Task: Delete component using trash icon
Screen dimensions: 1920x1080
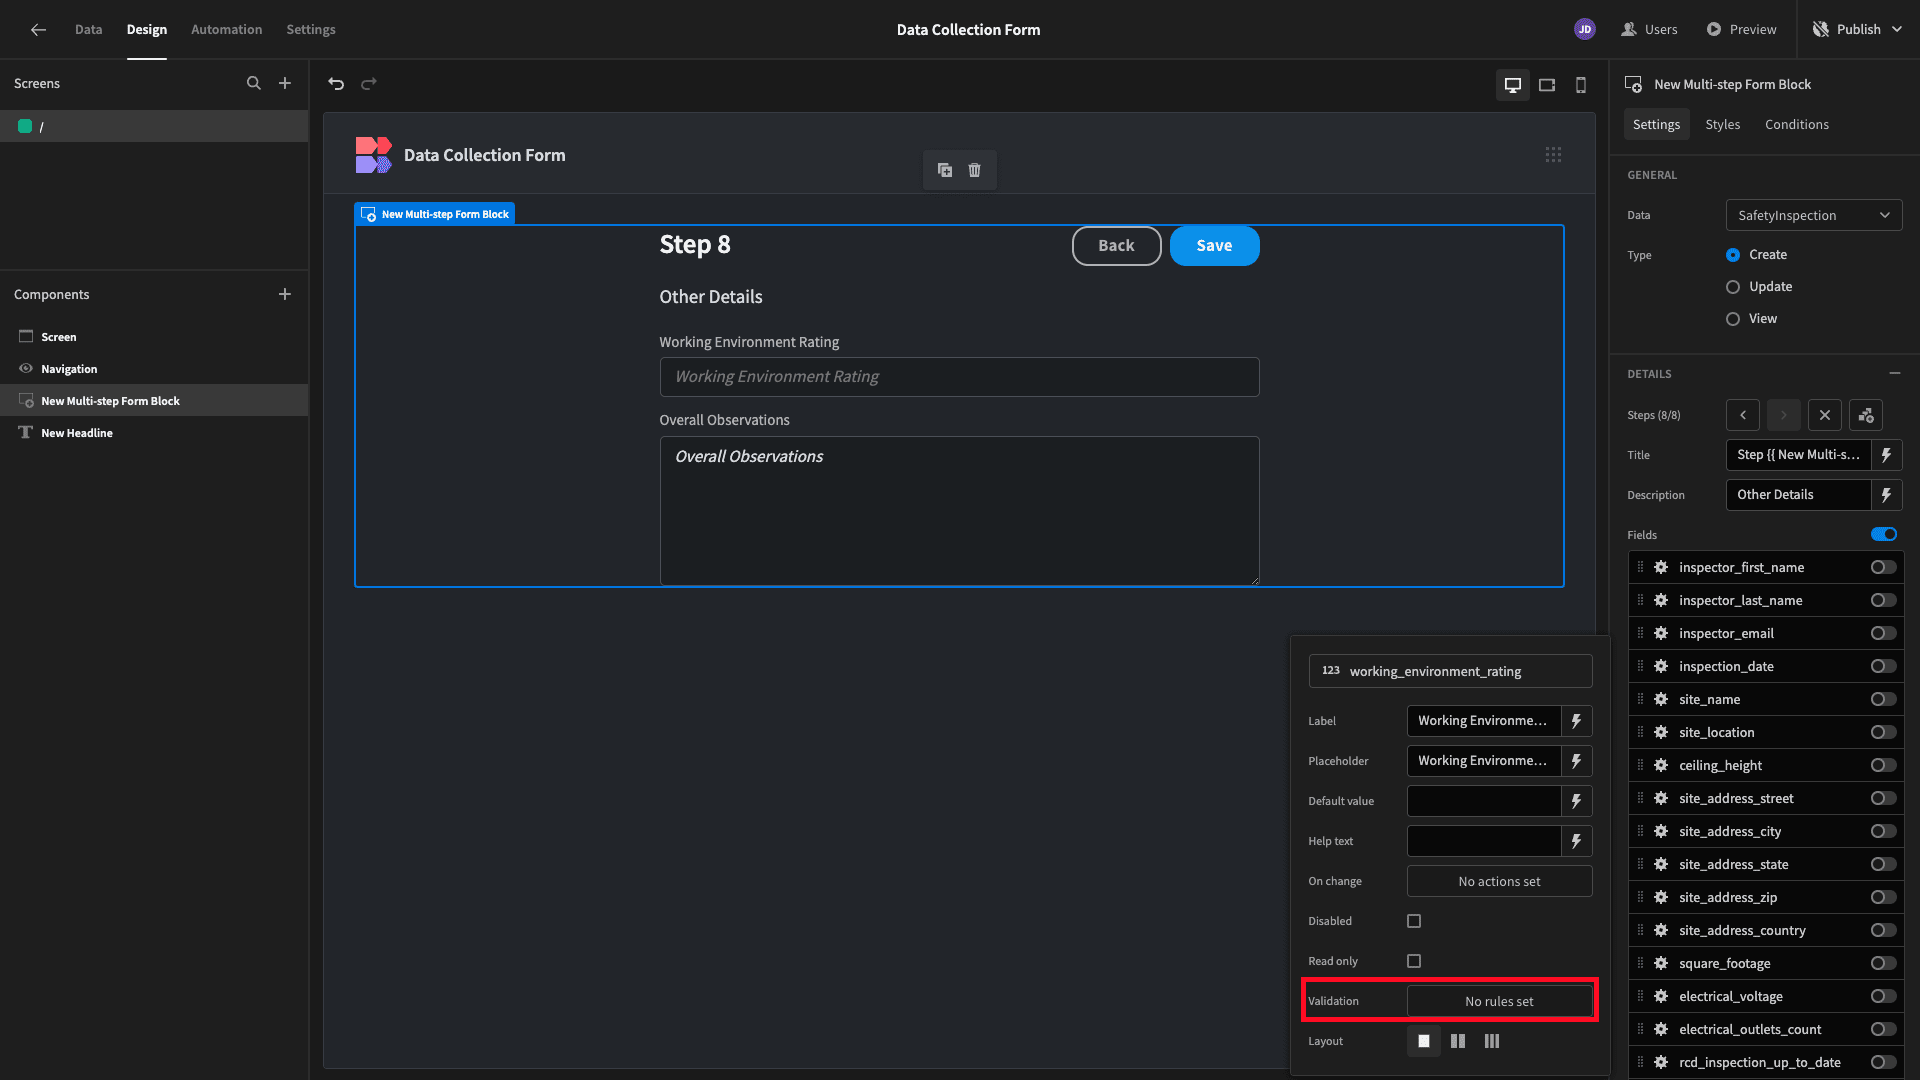Action: (974, 170)
